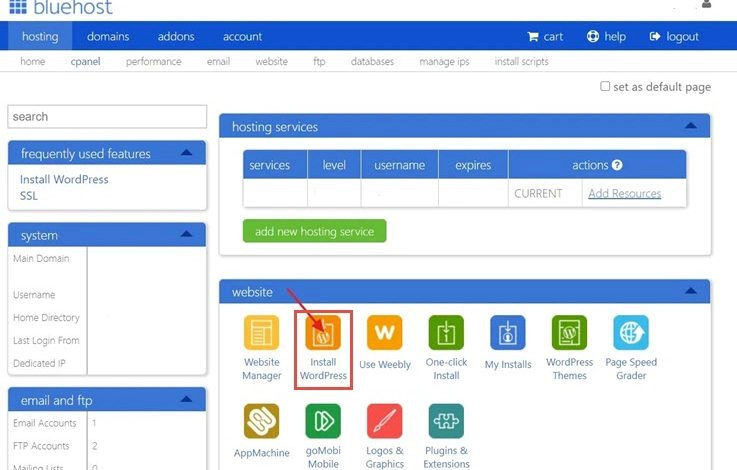
Task: Click the Home Directory label
Action: click(46, 317)
